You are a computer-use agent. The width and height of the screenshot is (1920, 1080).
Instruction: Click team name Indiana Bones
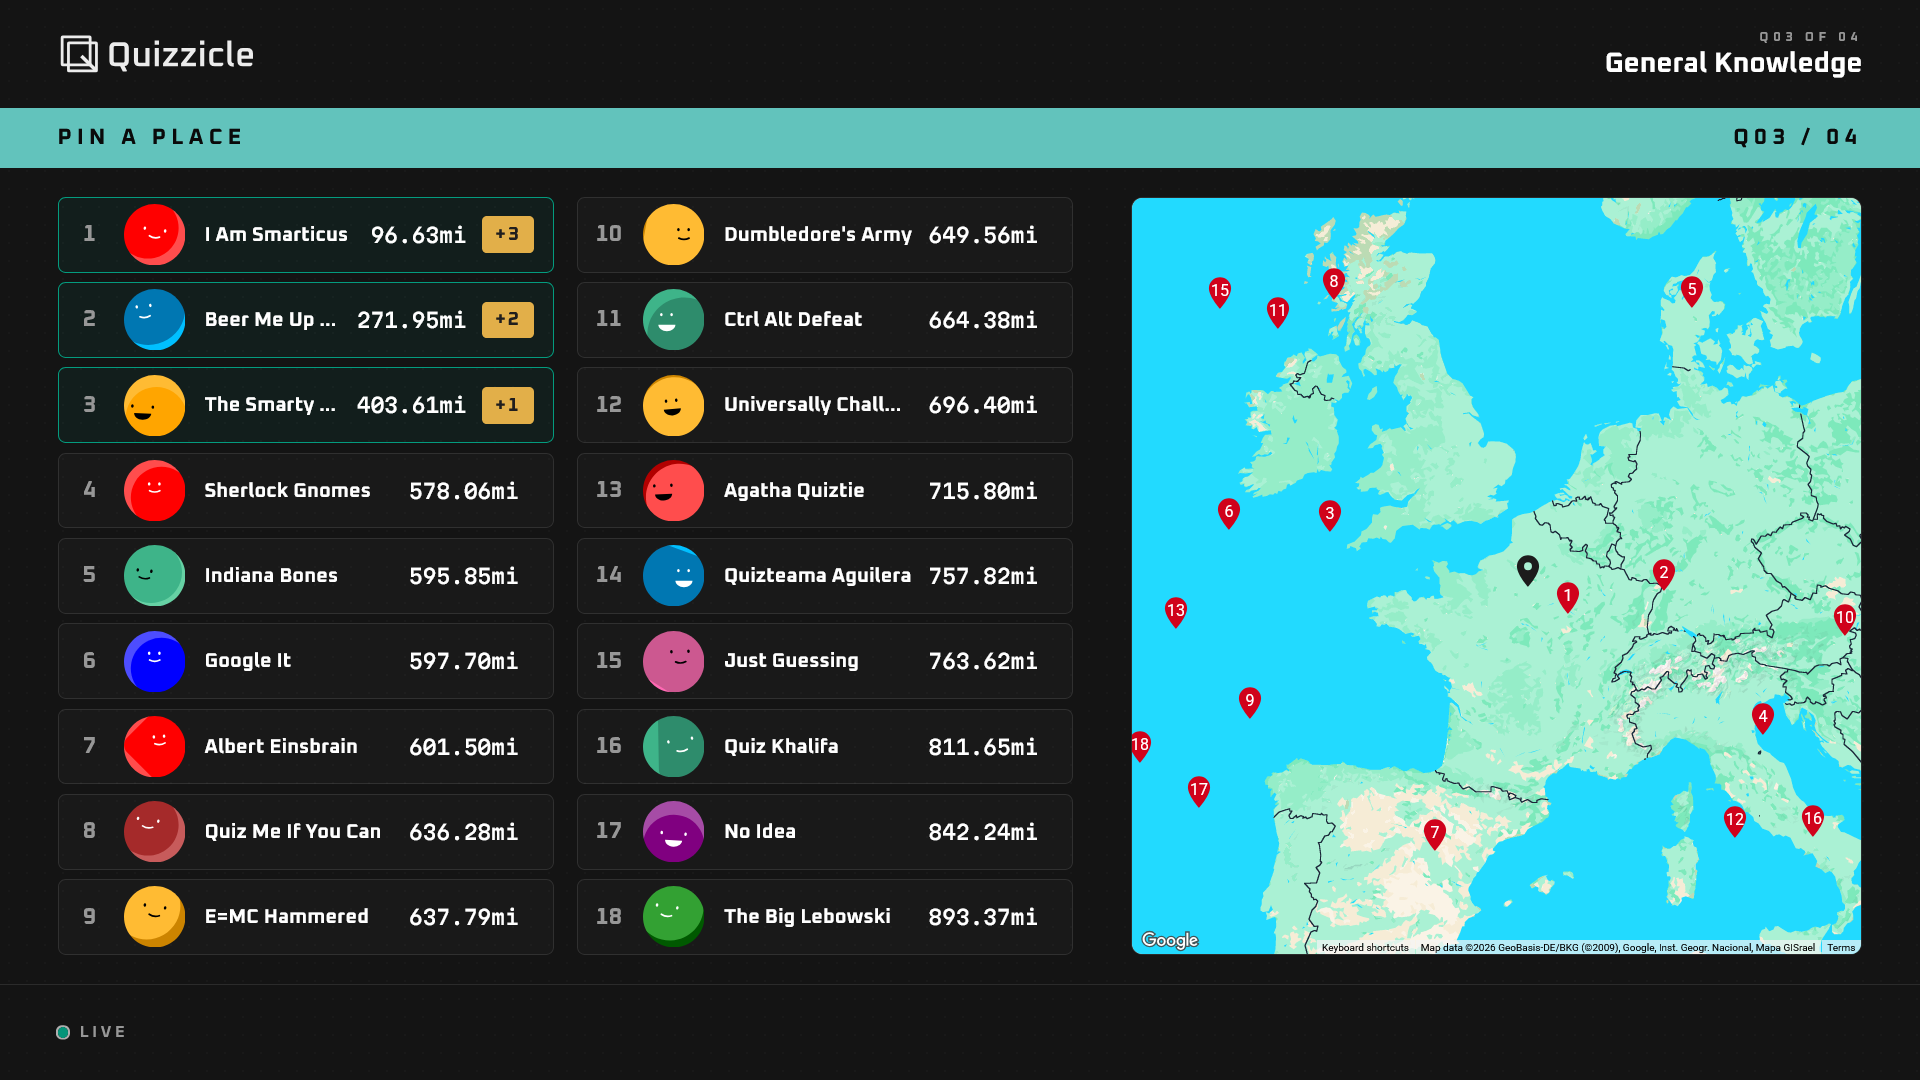point(271,576)
